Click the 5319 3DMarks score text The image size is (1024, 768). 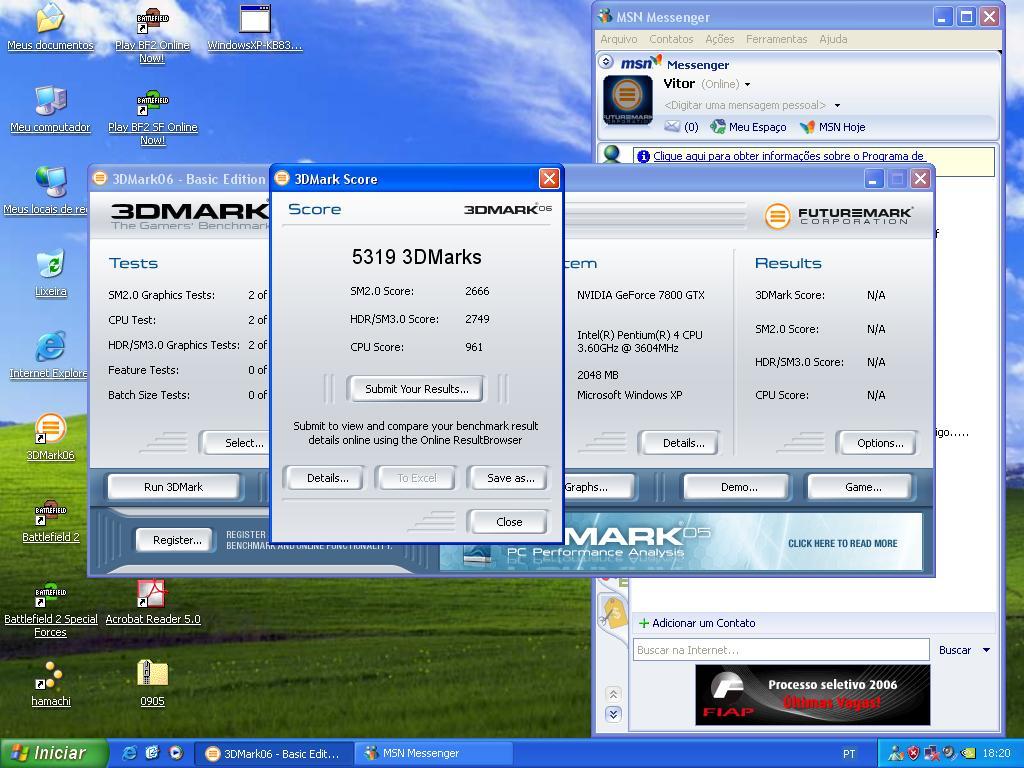click(x=417, y=257)
